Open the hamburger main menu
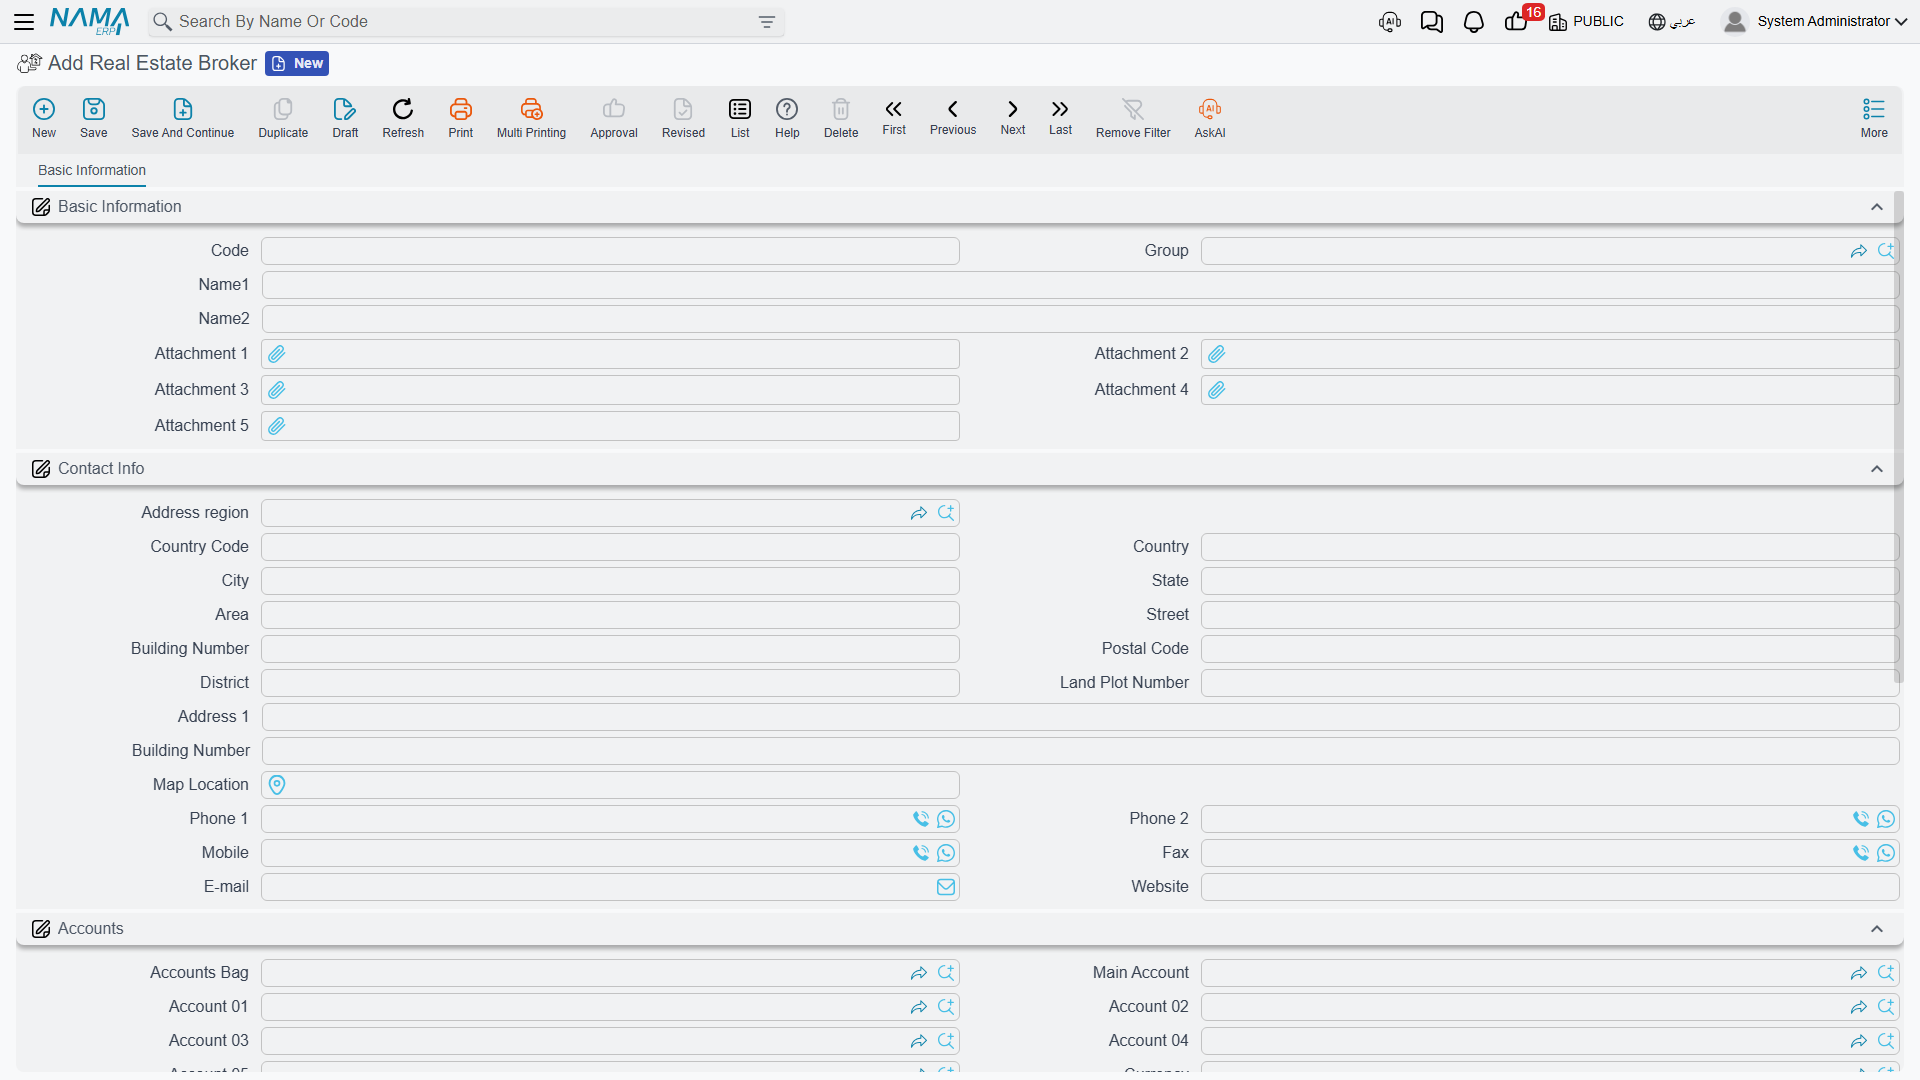The width and height of the screenshot is (1920, 1080). coord(24,21)
